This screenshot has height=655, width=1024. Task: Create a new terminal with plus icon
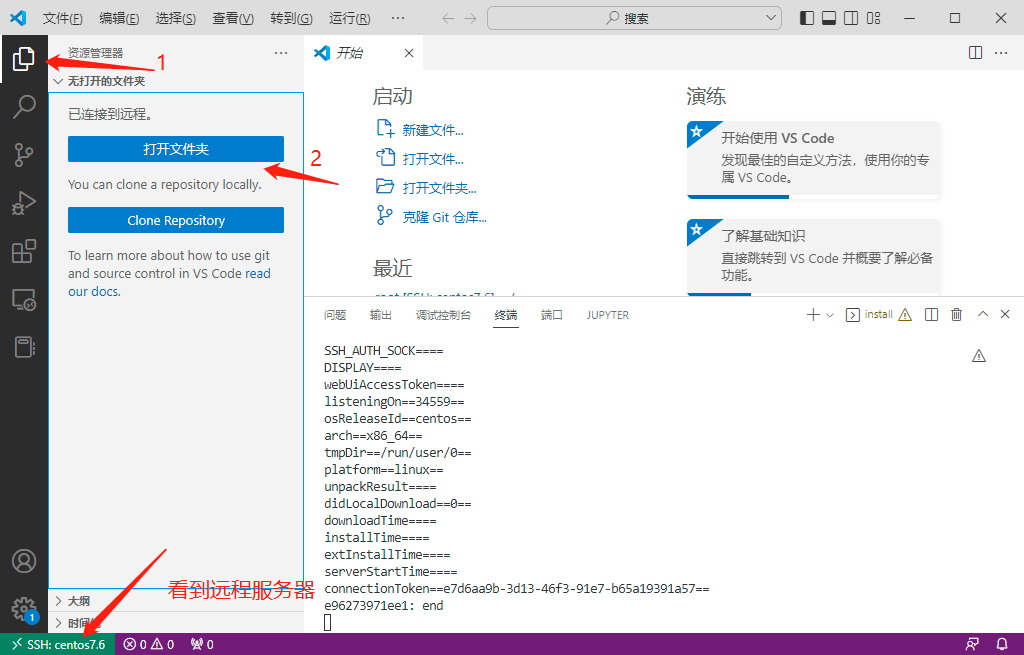click(813, 315)
